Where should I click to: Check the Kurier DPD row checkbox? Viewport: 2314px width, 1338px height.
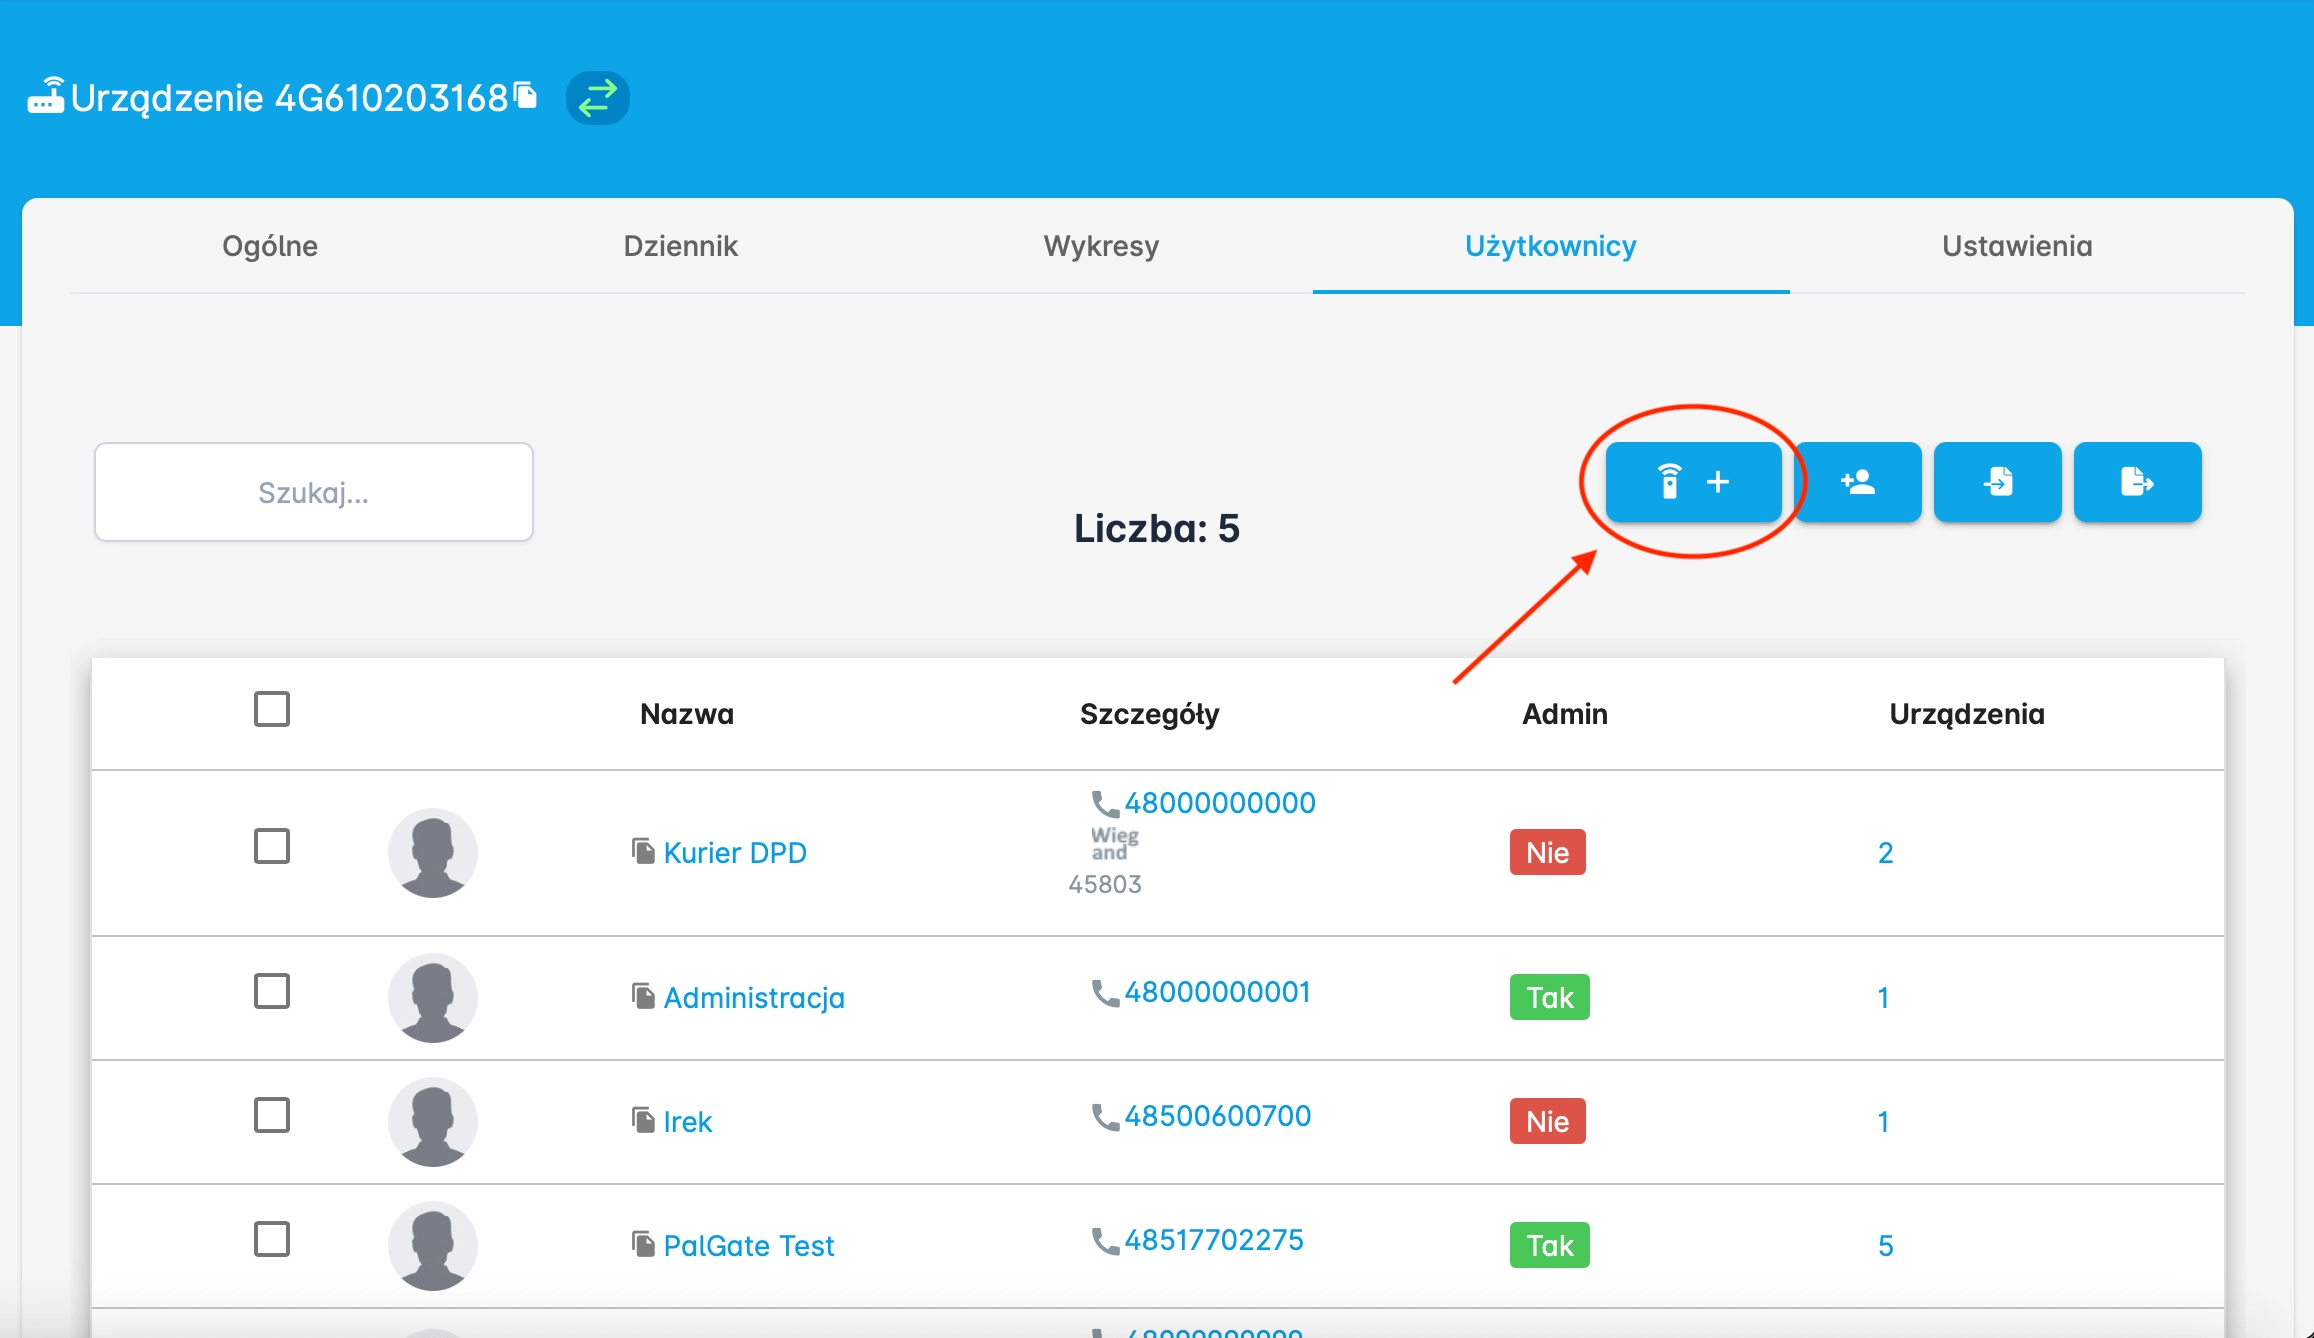pos(272,846)
